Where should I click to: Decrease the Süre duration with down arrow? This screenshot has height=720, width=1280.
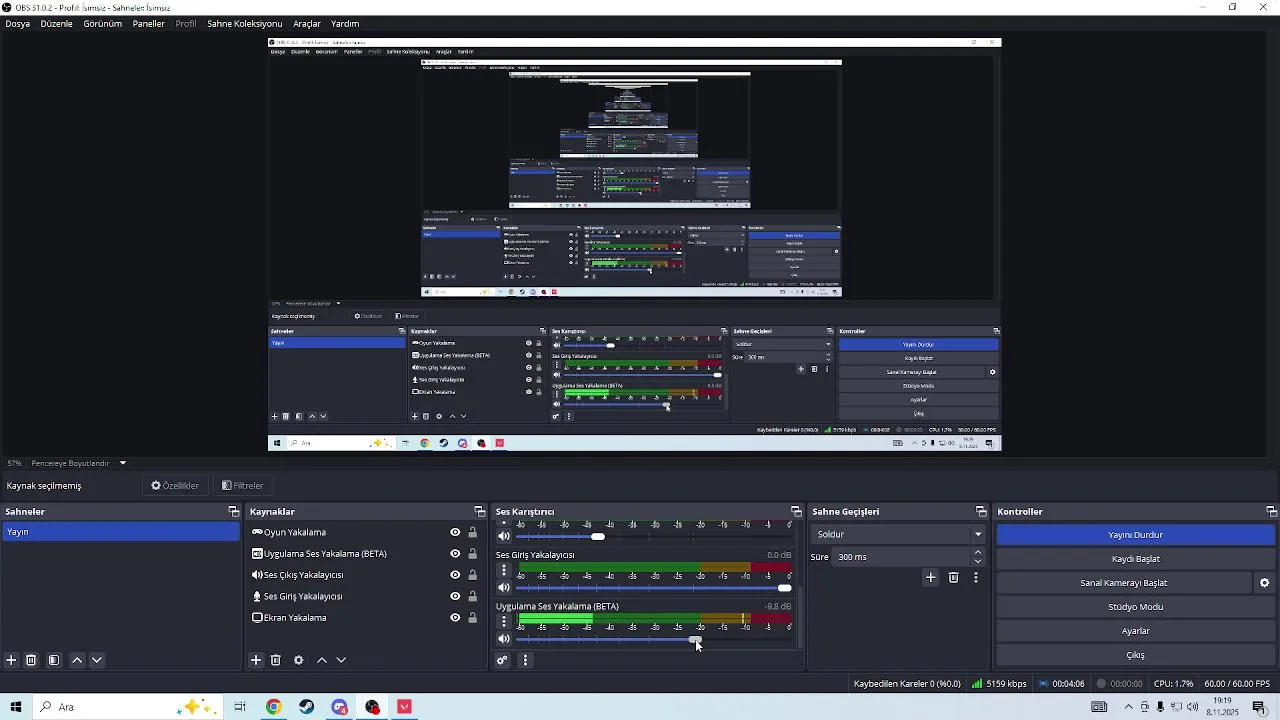pos(978,562)
